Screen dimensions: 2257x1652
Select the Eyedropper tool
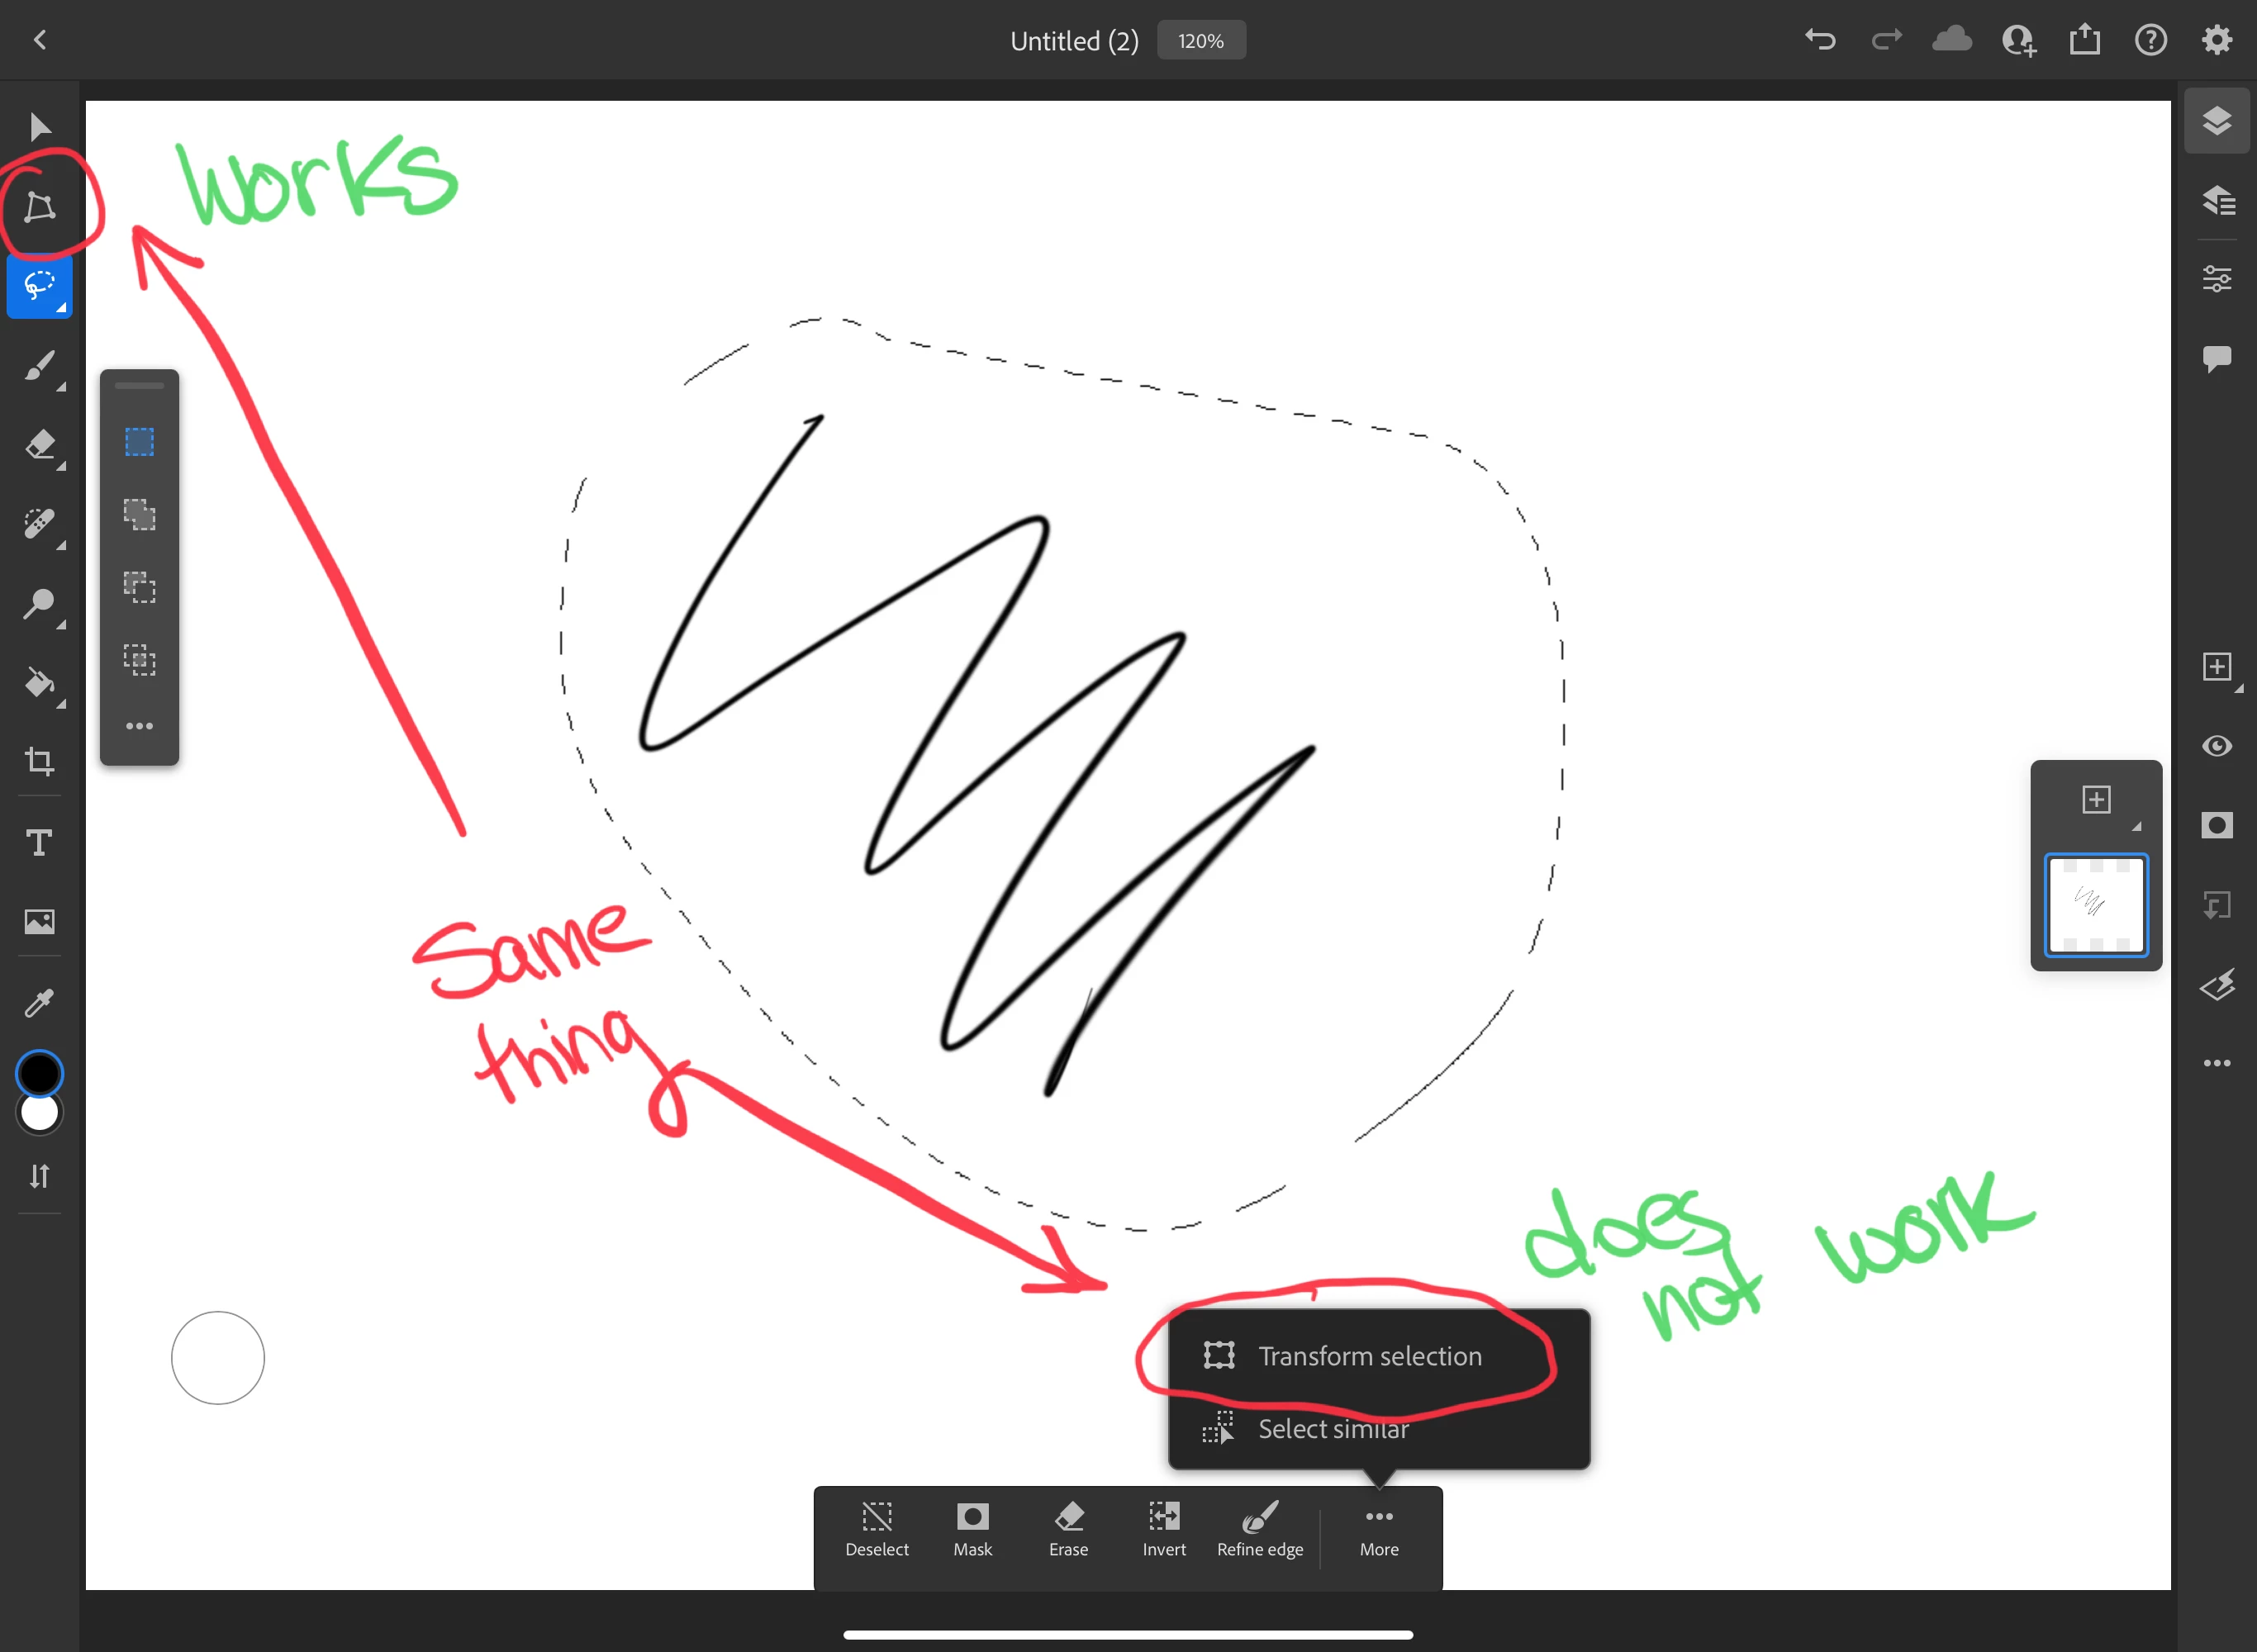(40, 1002)
